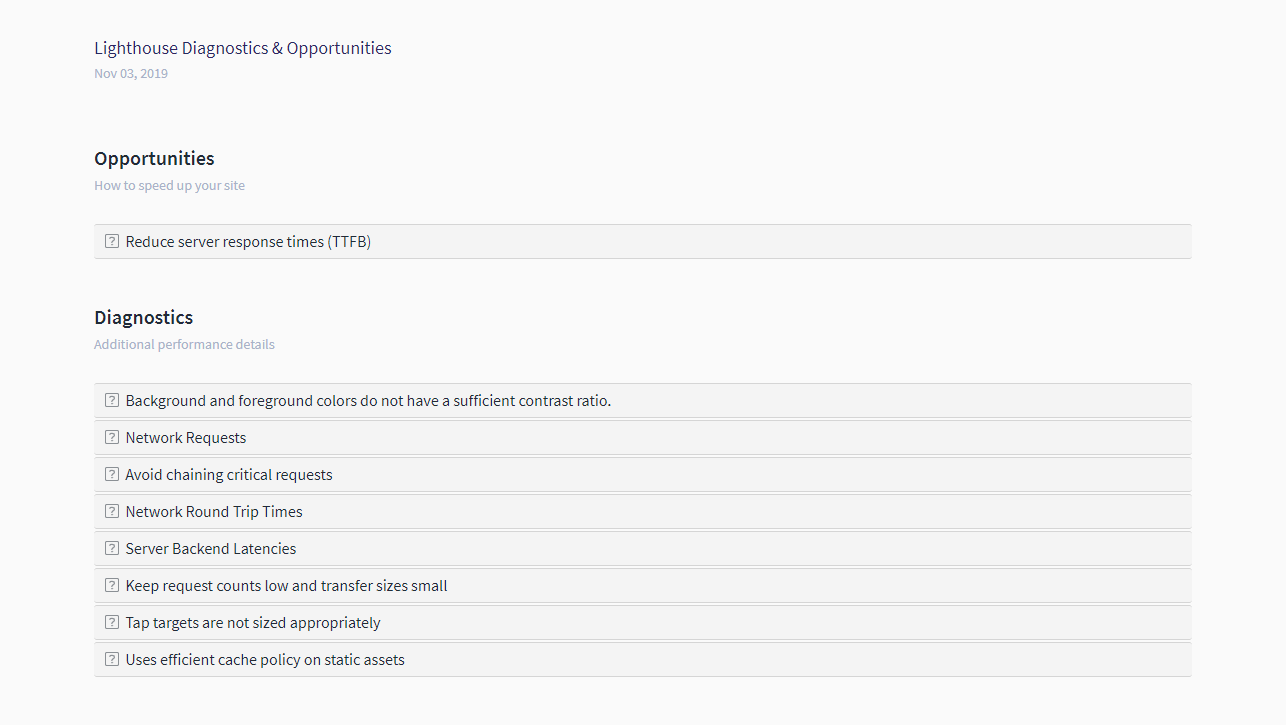Click the Nov 03, 2019 date text

click(131, 73)
